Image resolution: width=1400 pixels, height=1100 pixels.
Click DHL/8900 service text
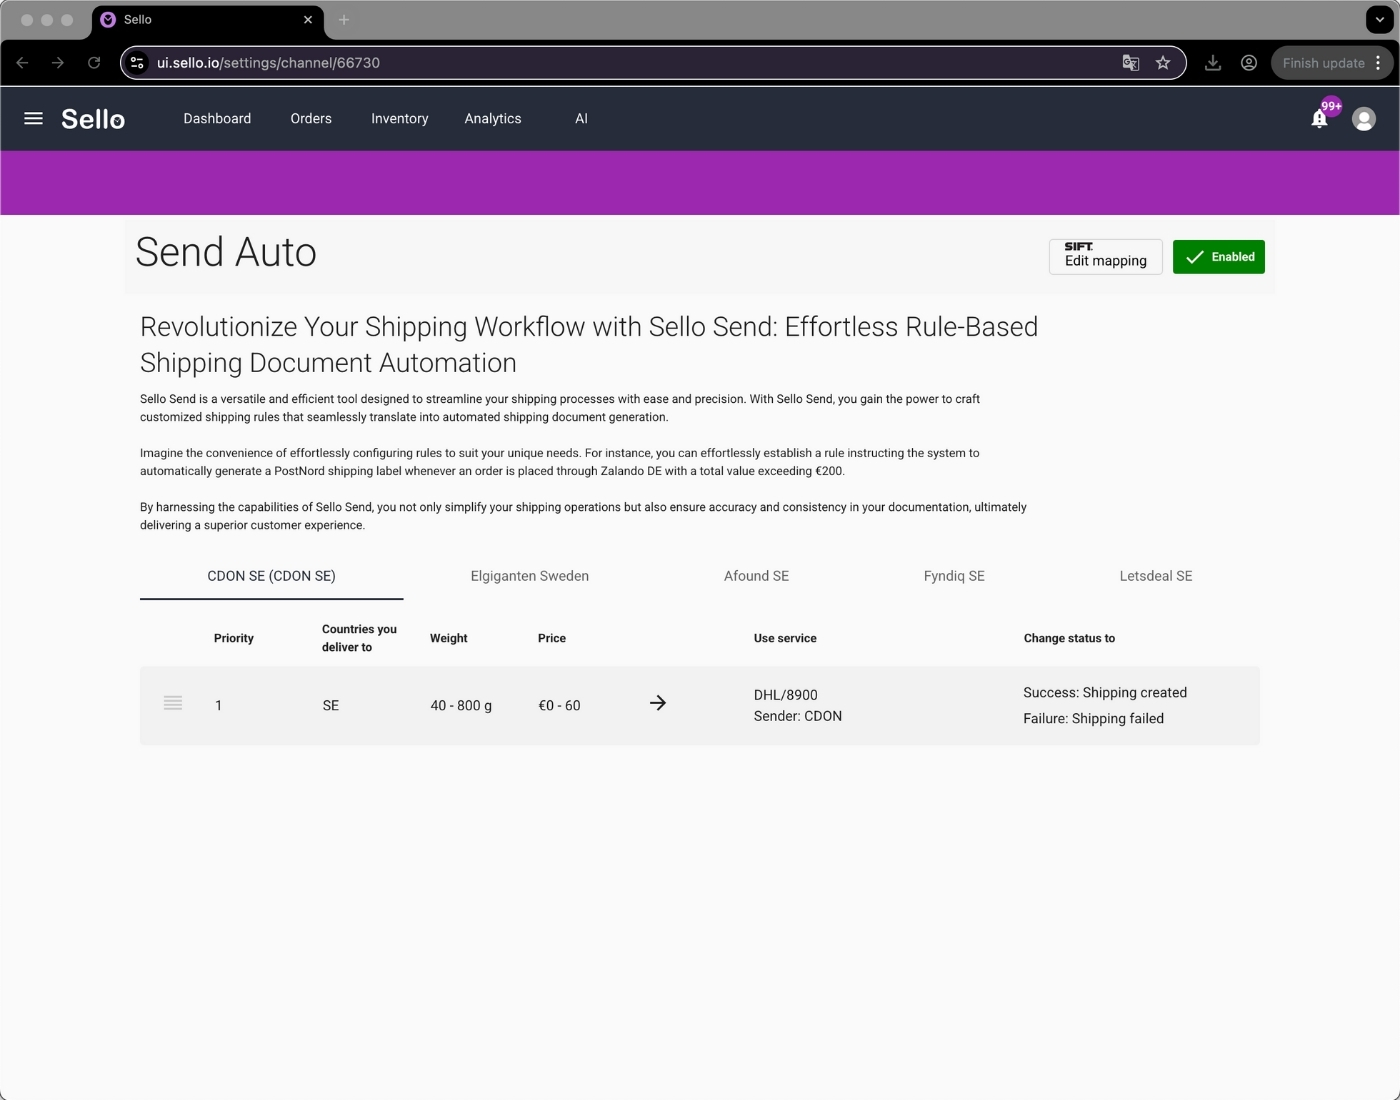(786, 695)
